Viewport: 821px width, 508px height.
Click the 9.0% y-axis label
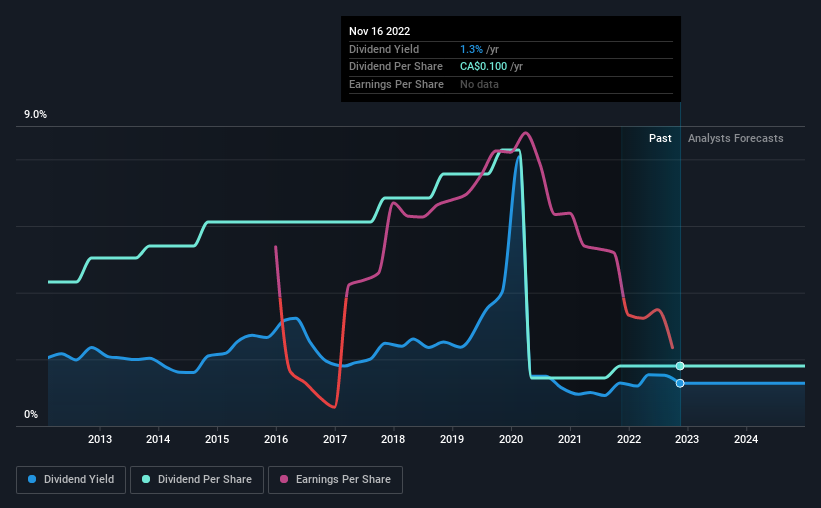35,115
